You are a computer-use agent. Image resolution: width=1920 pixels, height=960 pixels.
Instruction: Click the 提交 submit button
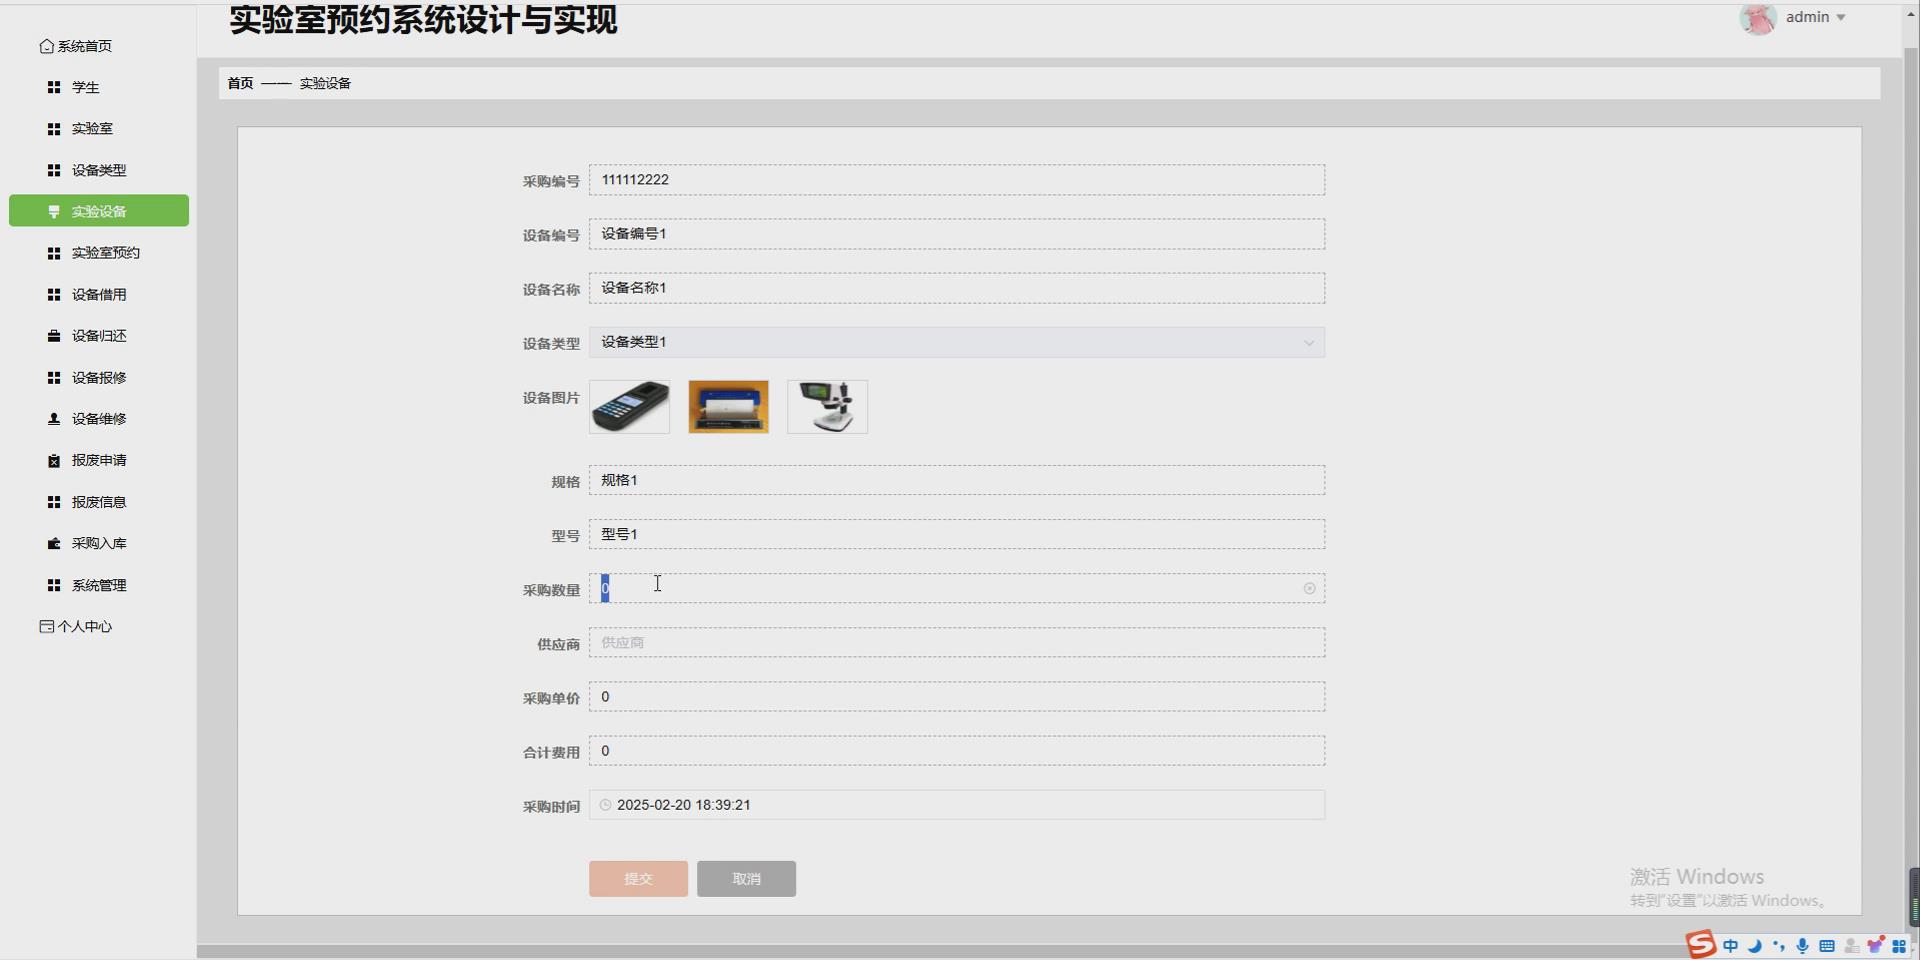(x=637, y=878)
